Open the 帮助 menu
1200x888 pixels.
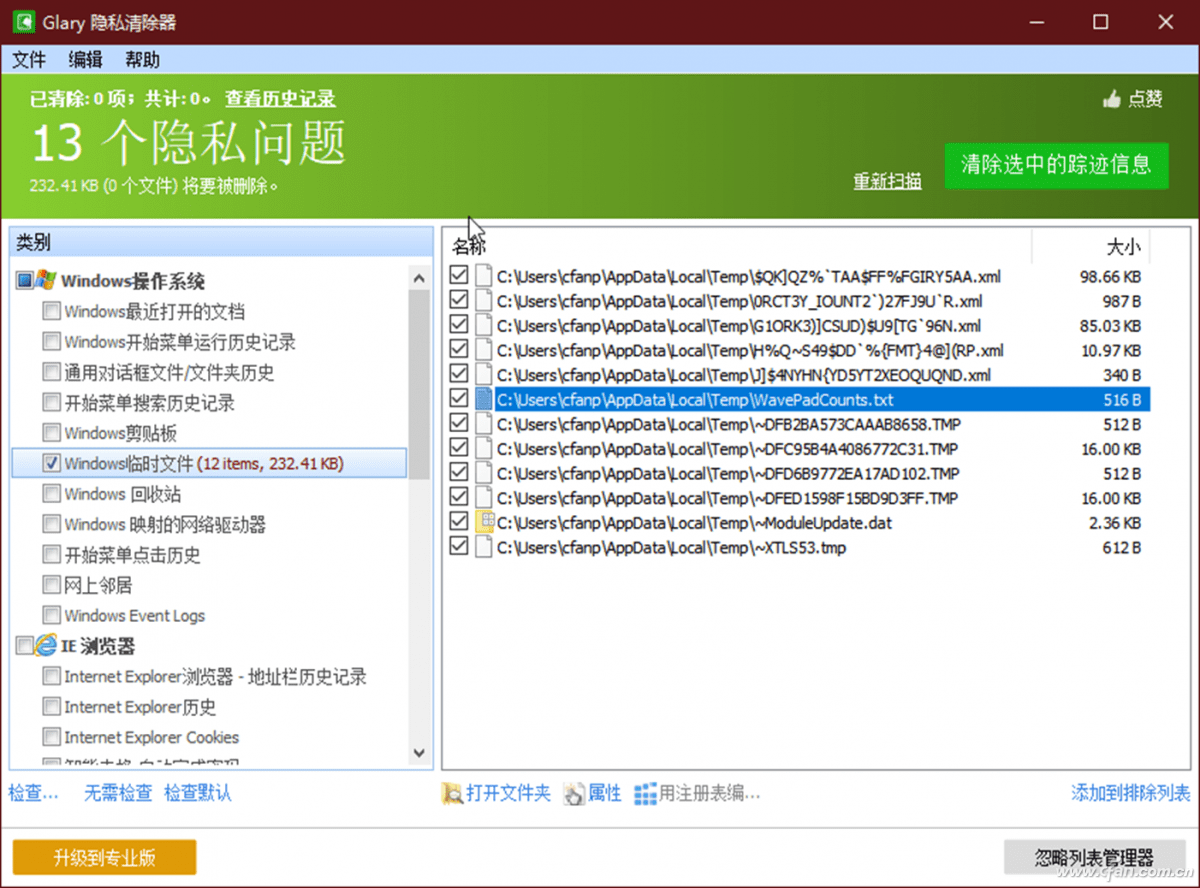[x=143, y=60]
